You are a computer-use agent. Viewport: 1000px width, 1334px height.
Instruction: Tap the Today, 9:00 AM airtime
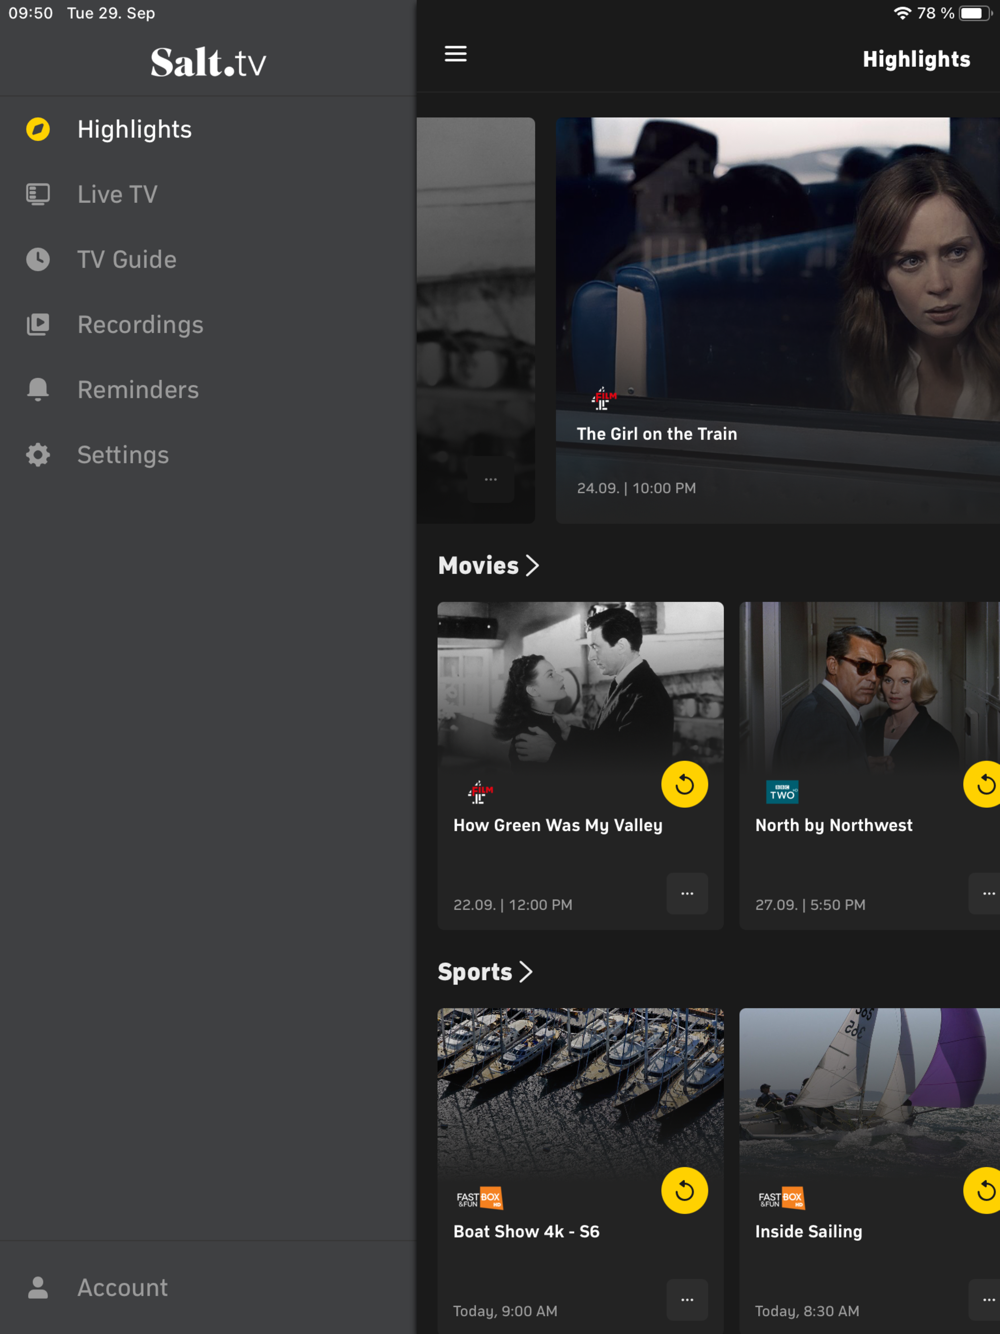pyautogui.click(x=505, y=1311)
